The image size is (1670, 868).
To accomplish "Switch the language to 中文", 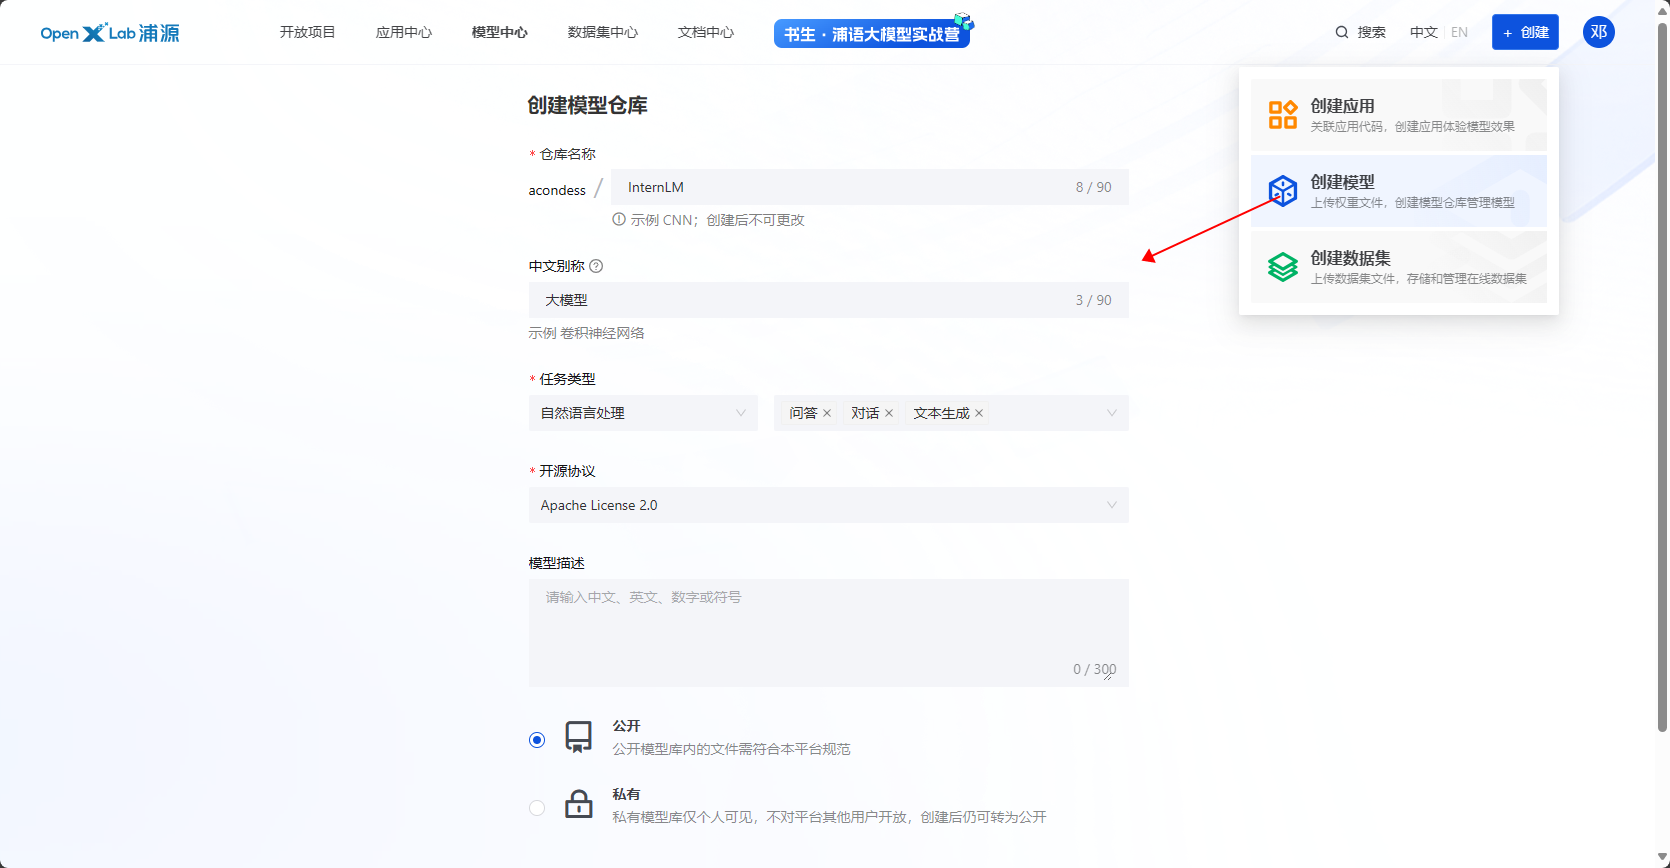I will click(1424, 32).
